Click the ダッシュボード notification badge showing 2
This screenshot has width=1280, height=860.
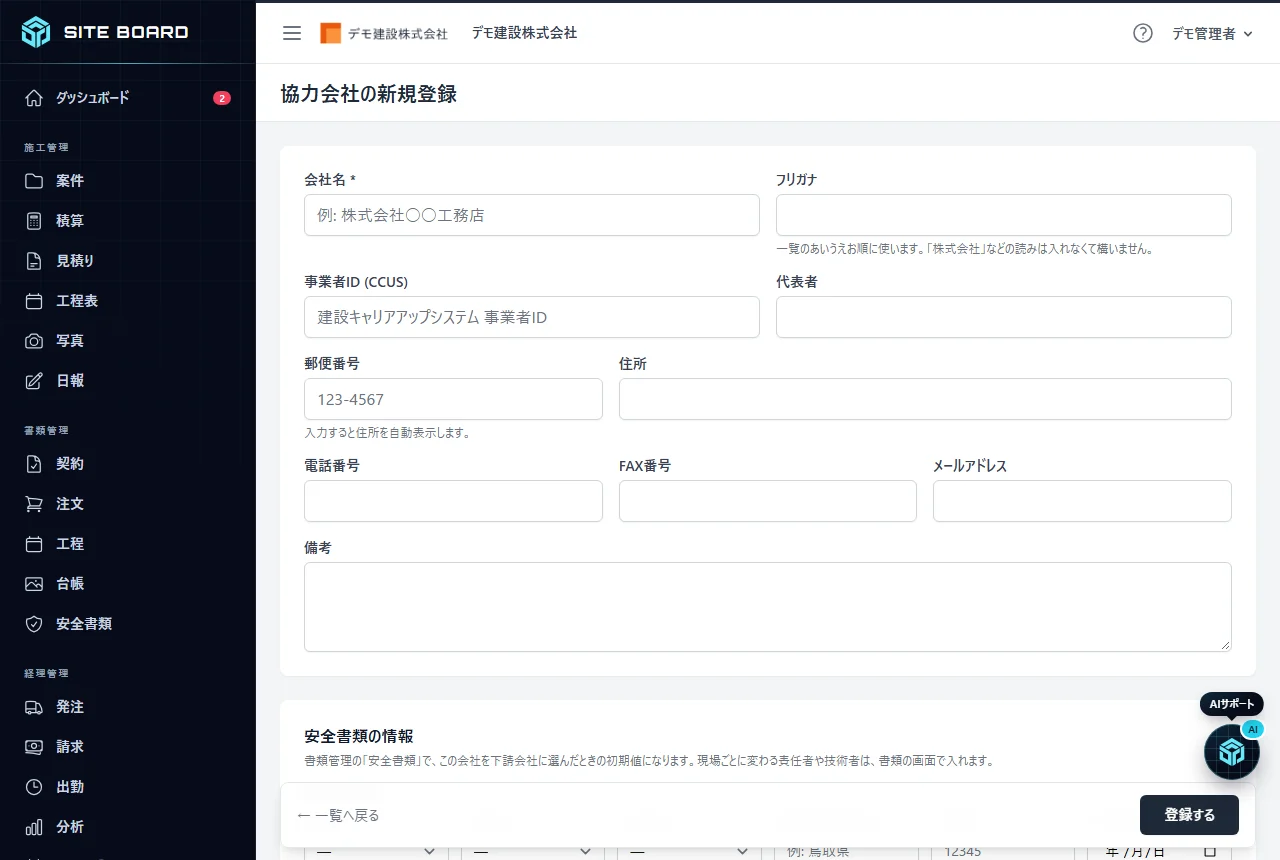[222, 98]
